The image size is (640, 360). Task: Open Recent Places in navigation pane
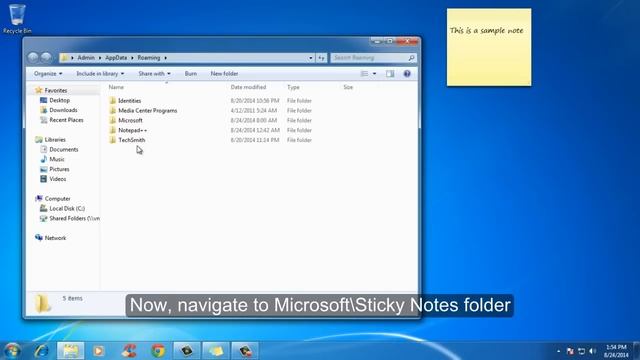point(66,120)
